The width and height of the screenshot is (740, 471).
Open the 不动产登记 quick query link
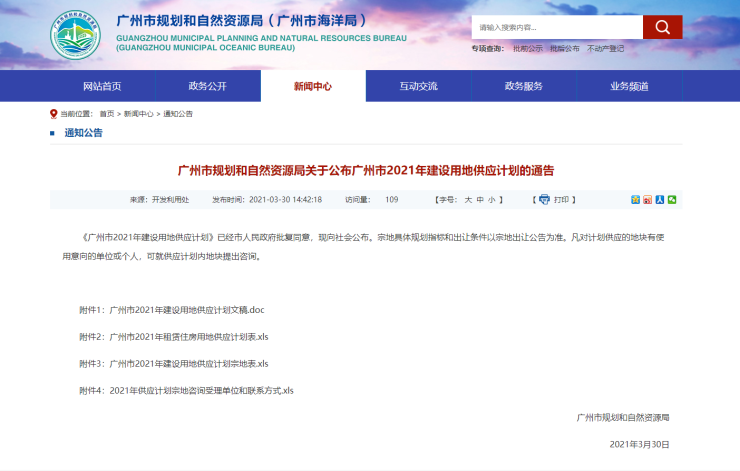(606, 48)
